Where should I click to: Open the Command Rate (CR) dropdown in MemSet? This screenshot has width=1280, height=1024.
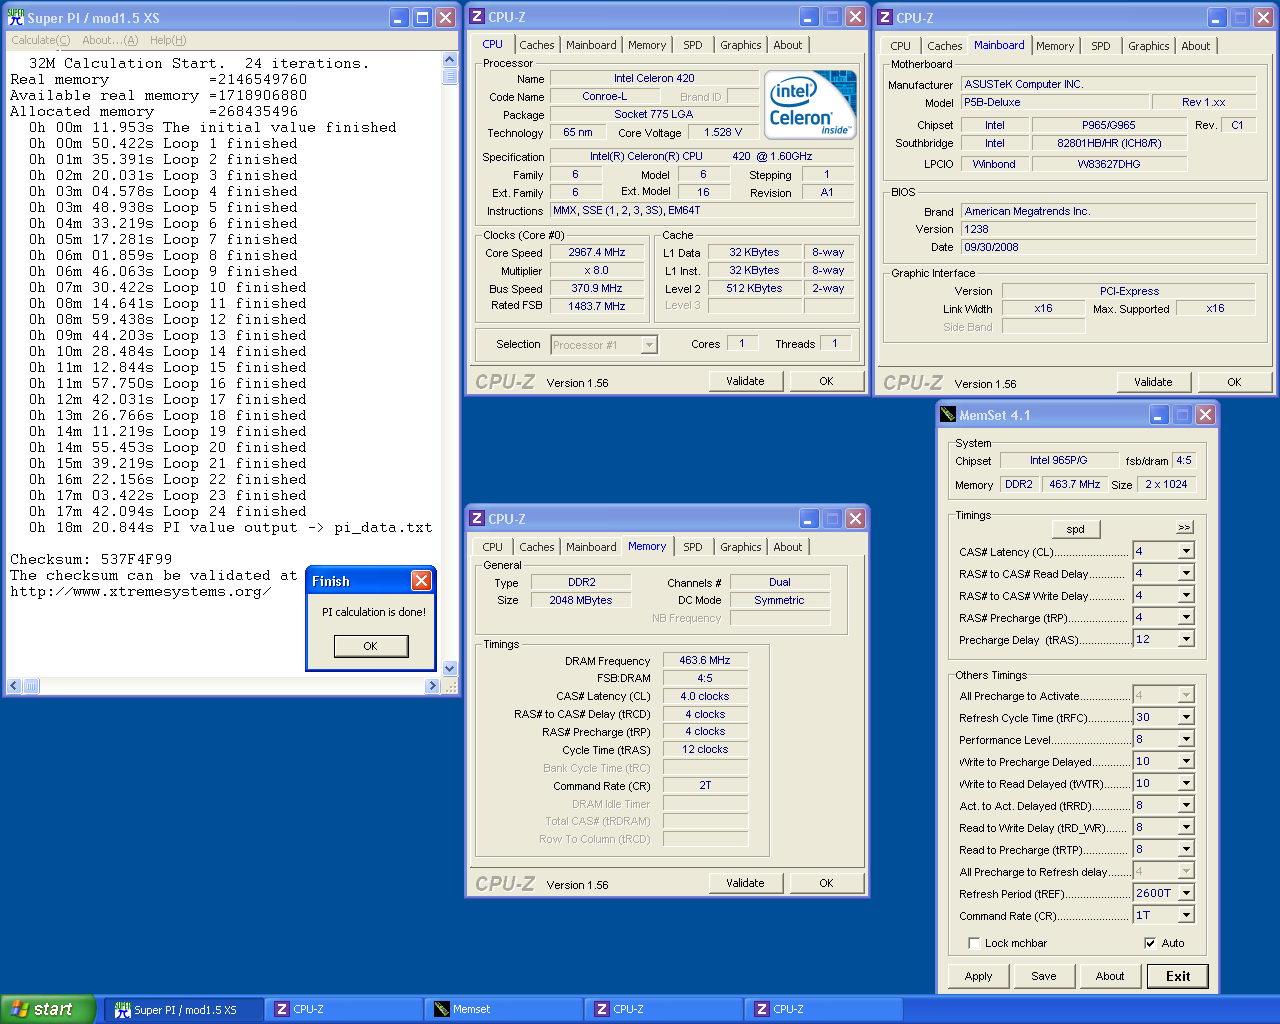coord(1186,916)
